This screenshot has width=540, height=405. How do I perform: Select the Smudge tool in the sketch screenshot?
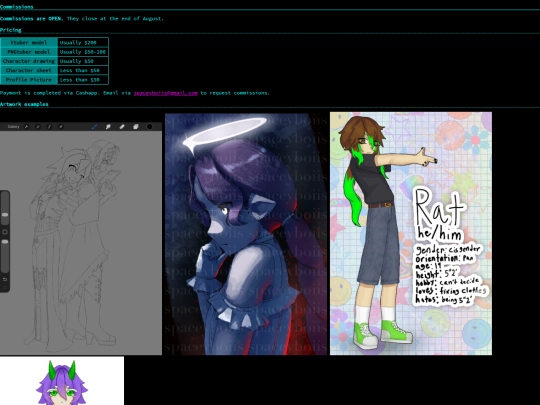pyautogui.click(x=108, y=127)
